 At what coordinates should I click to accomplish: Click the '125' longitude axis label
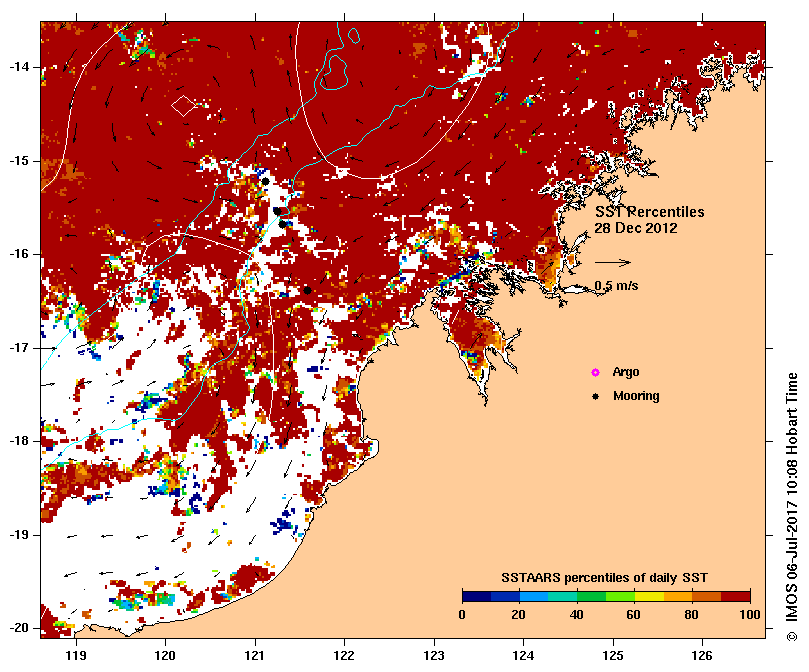tap(613, 655)
